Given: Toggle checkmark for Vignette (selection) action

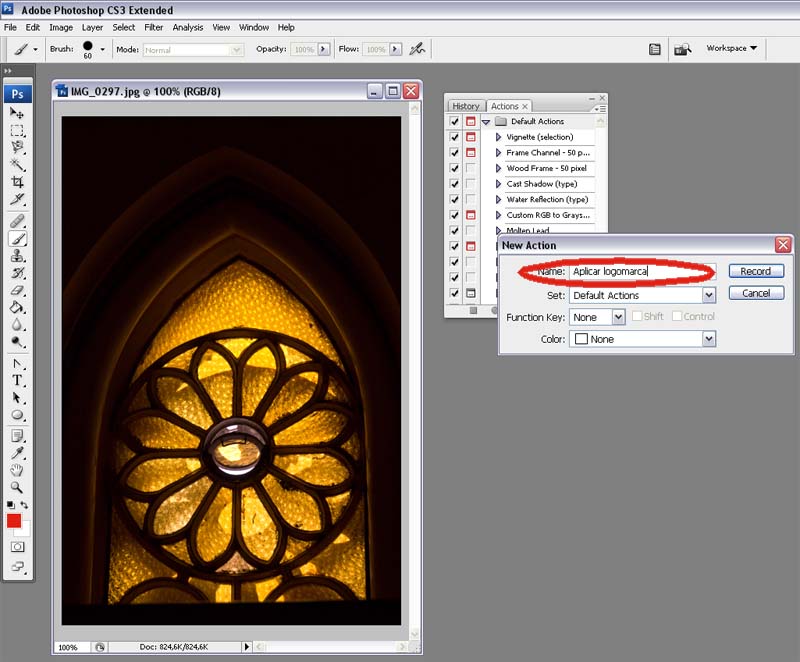Looking at the screenshot, I should click(455, 137).
